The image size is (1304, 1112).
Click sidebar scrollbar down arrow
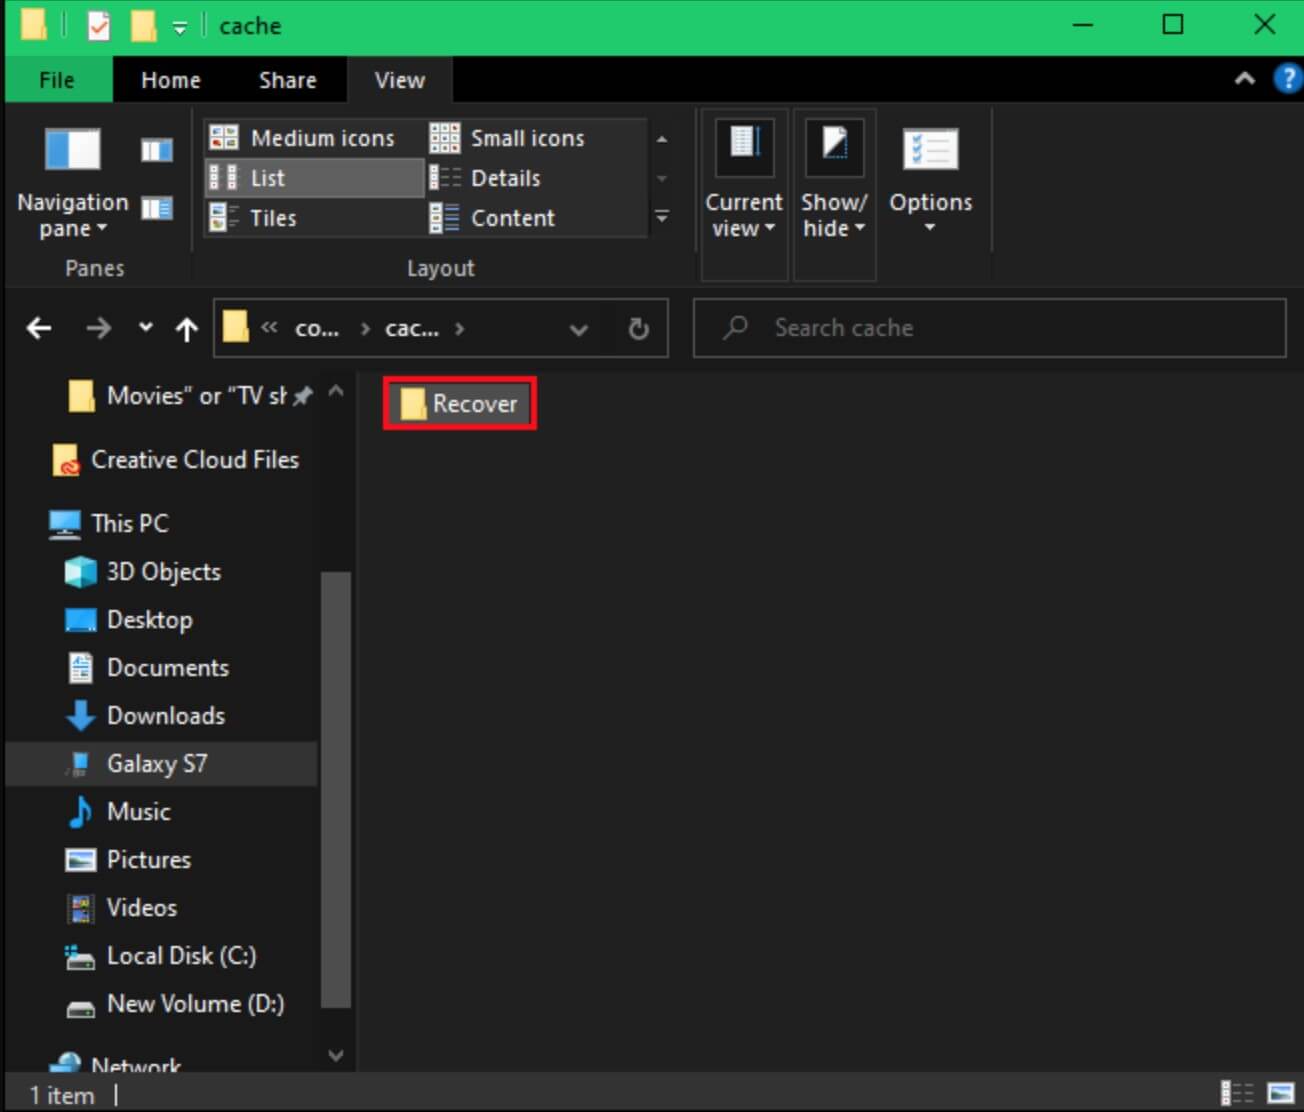point(336,1055)
